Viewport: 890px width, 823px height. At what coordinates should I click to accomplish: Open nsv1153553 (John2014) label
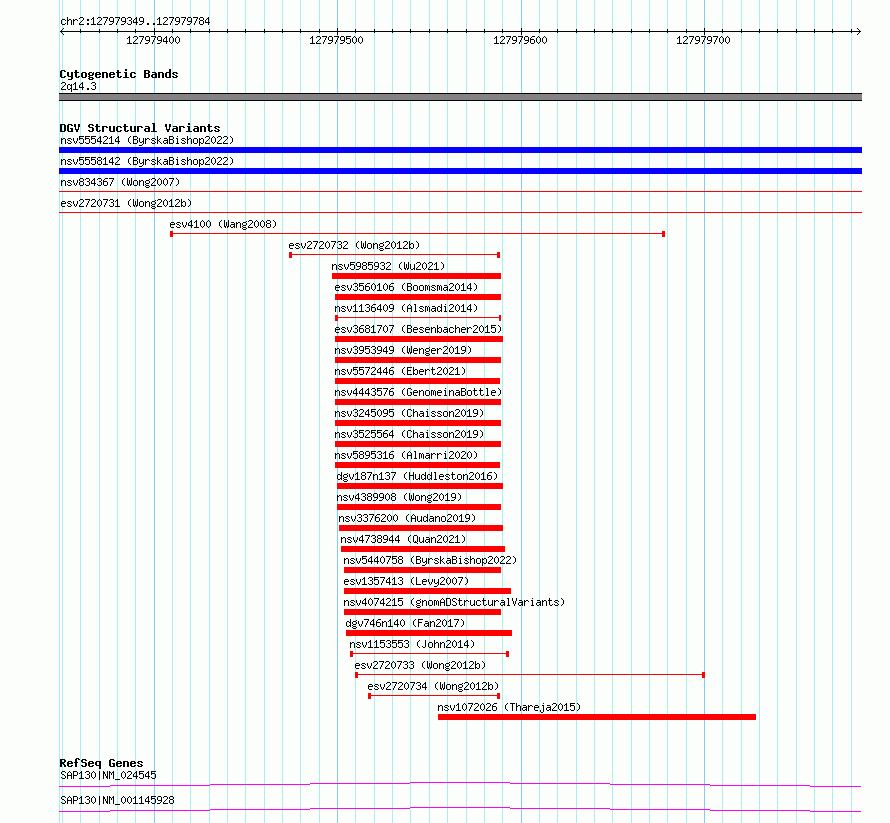pyautogui.click(x=412, y=644)
